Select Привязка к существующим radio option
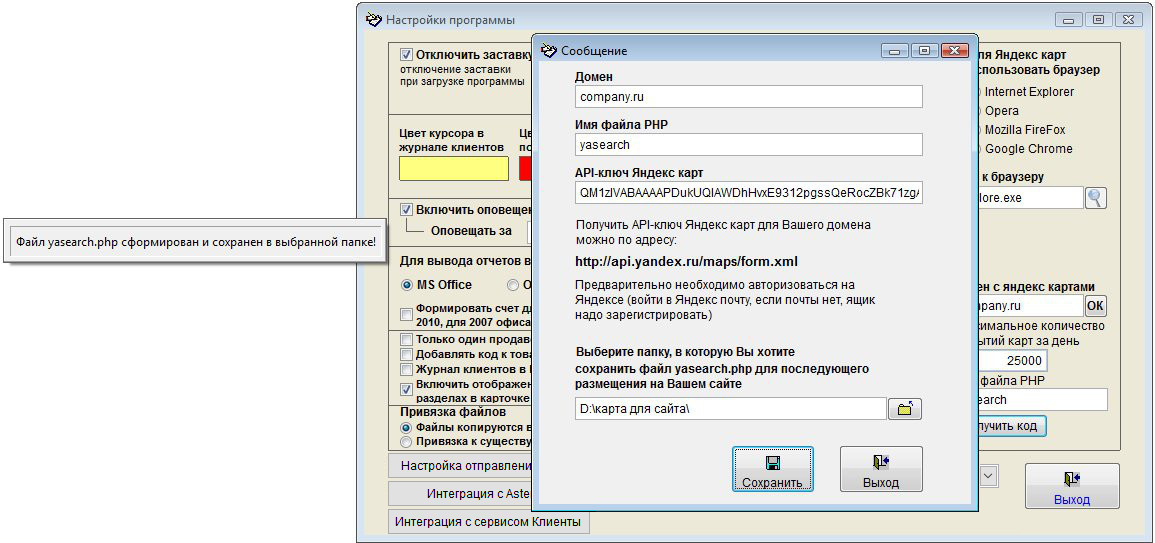The width and height of the screenshot is (1155, 543). [405, 441]
